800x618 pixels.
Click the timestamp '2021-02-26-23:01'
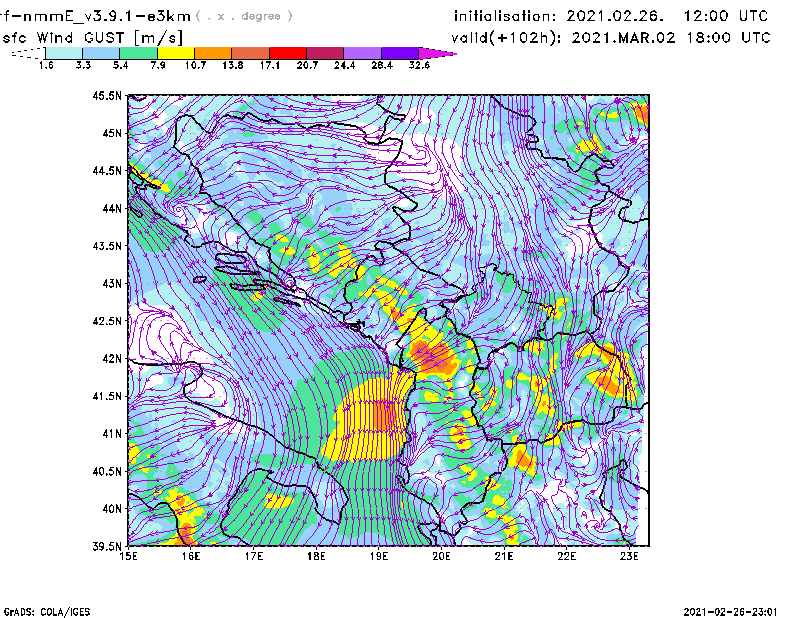point(731,612)
